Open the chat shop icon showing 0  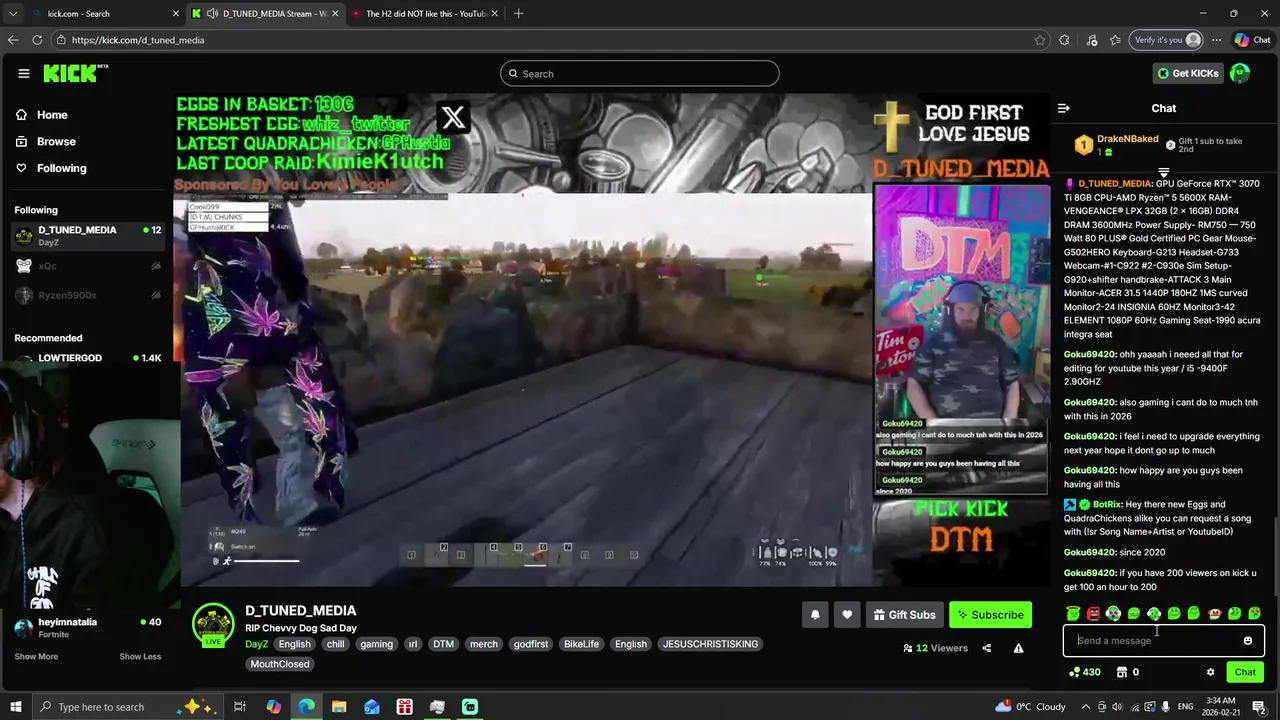coord(1127,672)
